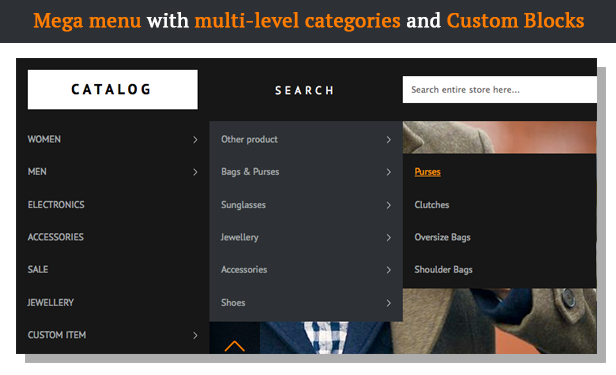Open the Bags & Purses submenu arrow

389,172
